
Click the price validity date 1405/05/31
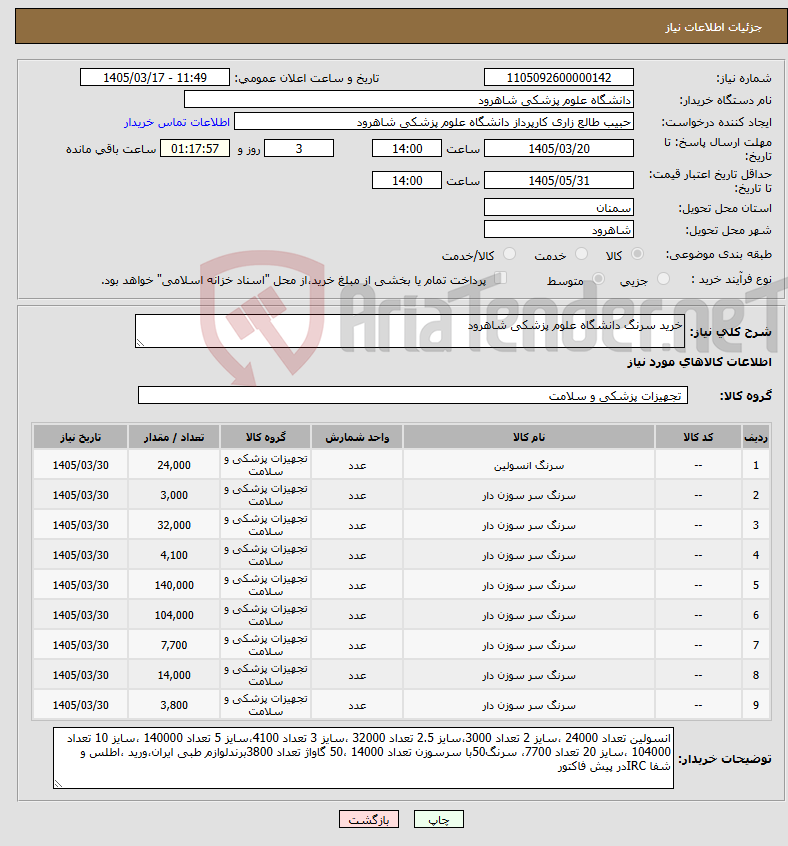pos(559,180)
